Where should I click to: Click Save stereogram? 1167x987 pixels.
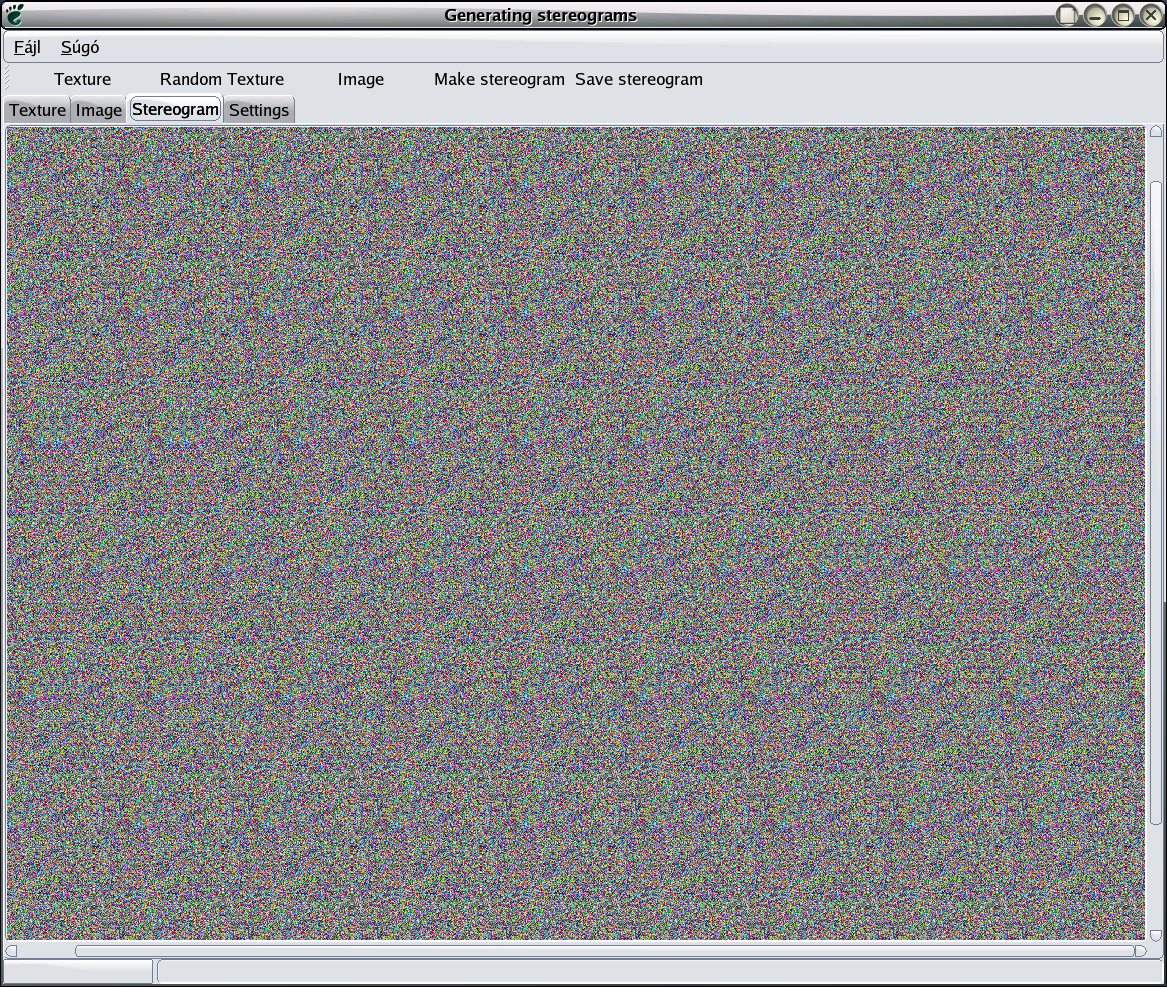pyautogui.click(x=639, y=79)
